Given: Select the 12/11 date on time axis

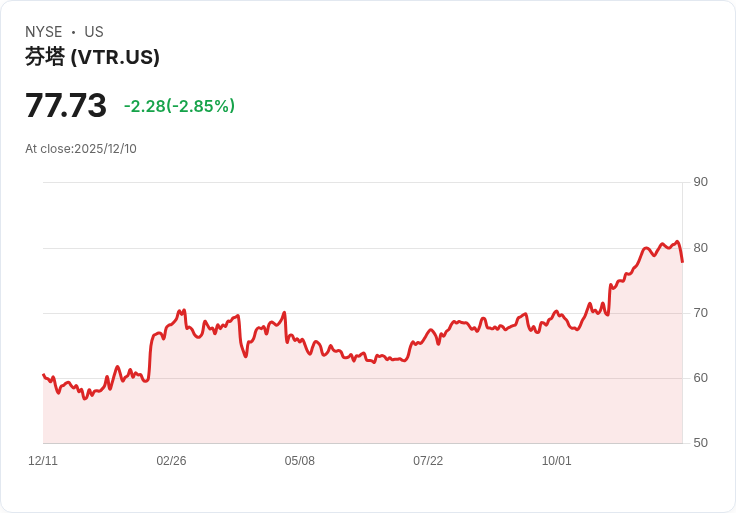Looking at the screenshot, I should click(x=43, y=461).
